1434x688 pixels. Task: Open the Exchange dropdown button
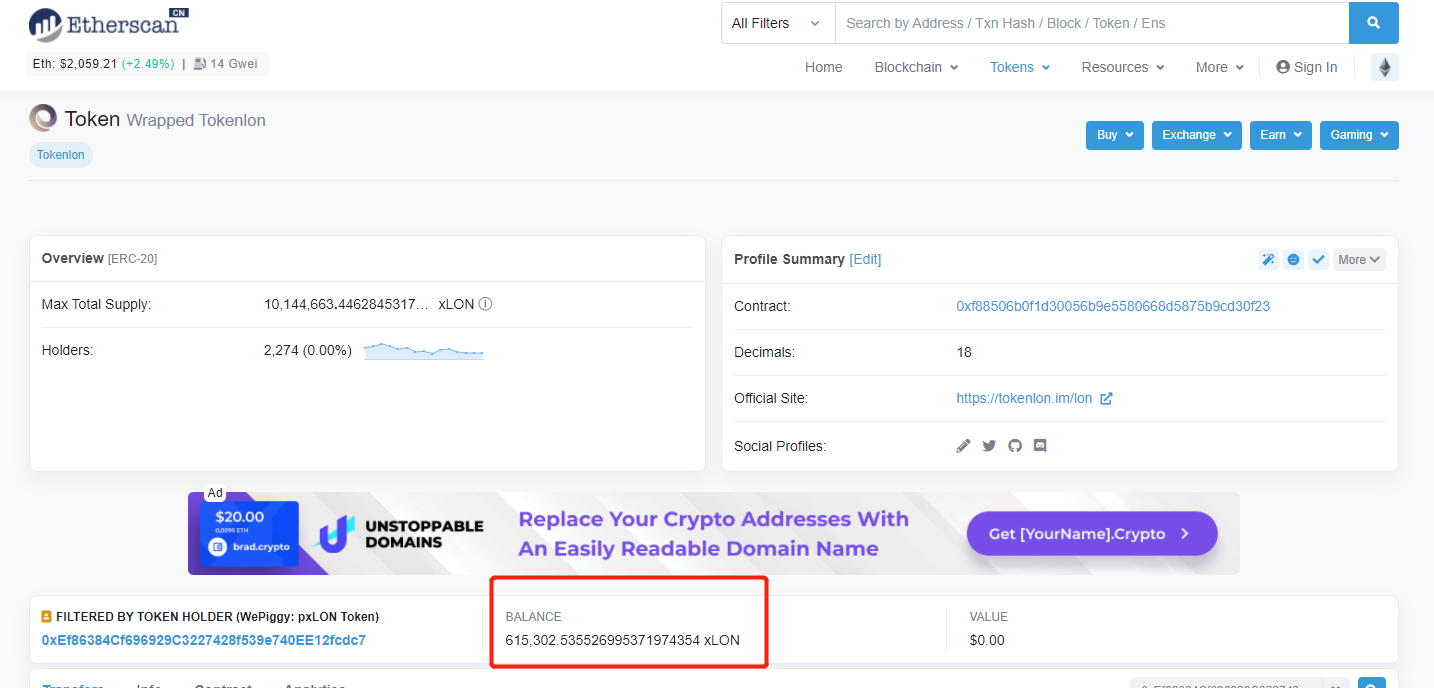1197,135
